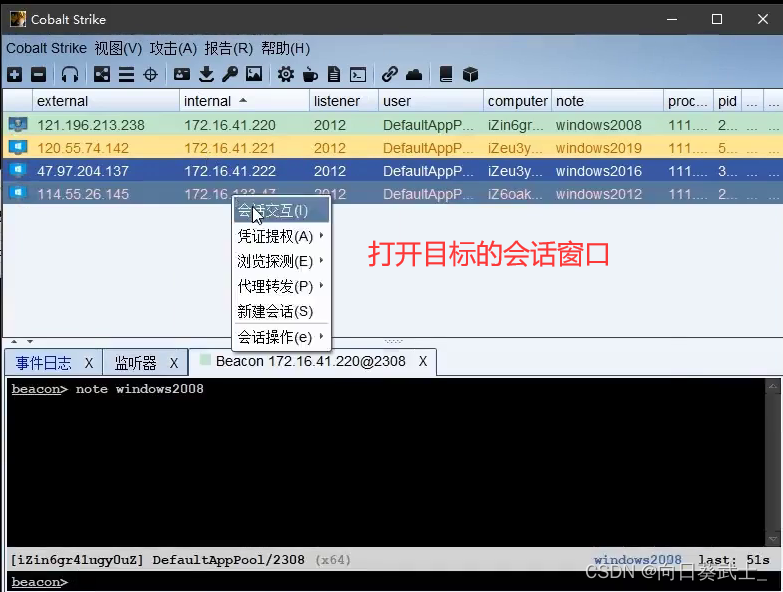Click the book help icon

446,75
